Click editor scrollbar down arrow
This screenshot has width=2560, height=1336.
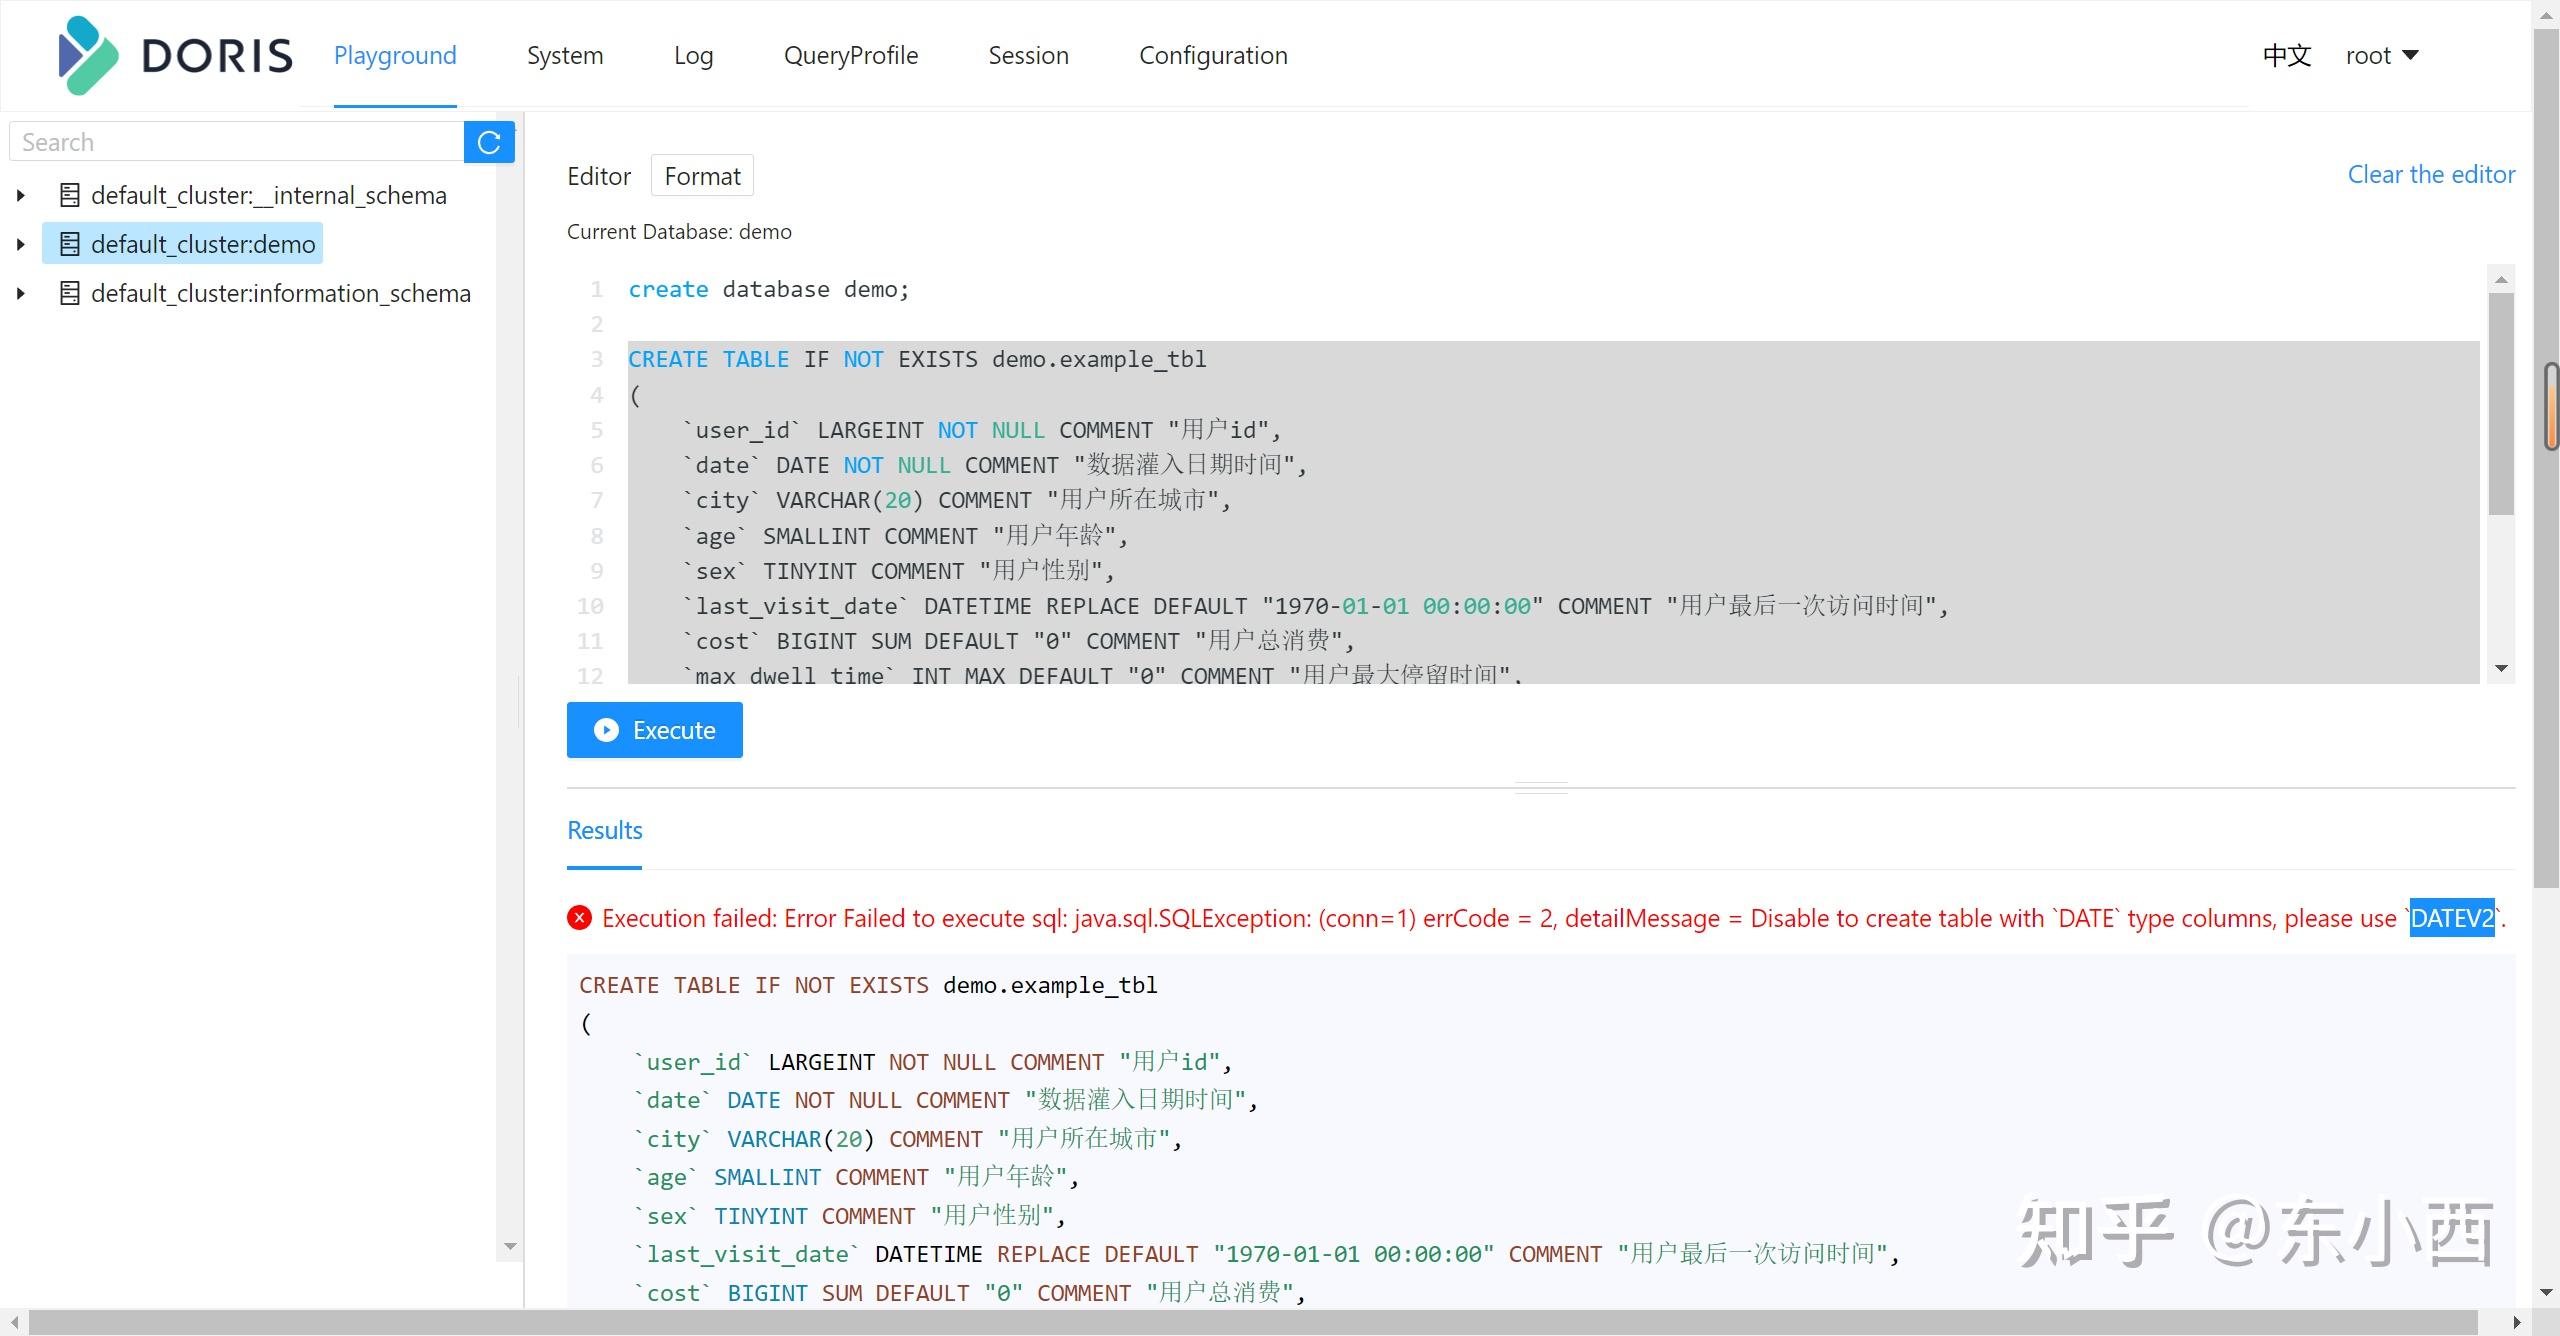point(2501,668)
